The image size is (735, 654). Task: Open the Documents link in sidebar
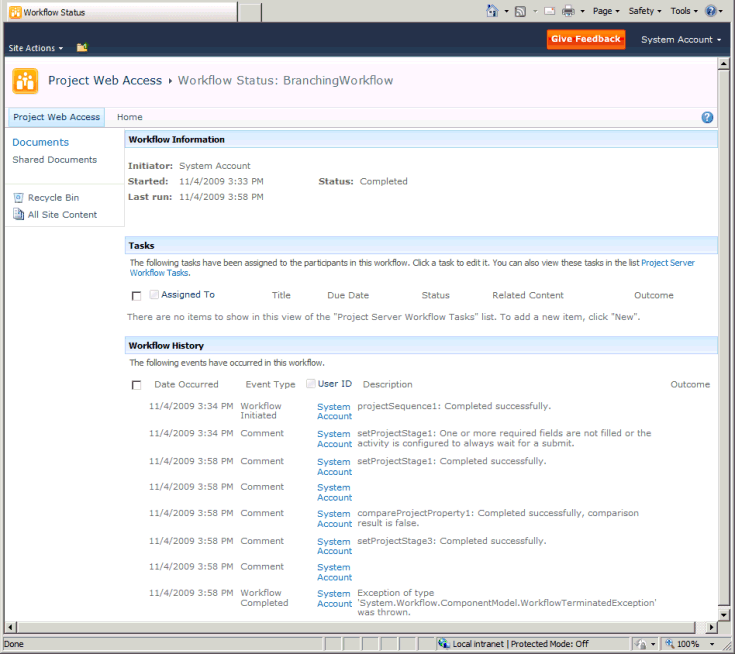(x=40, y=142)
